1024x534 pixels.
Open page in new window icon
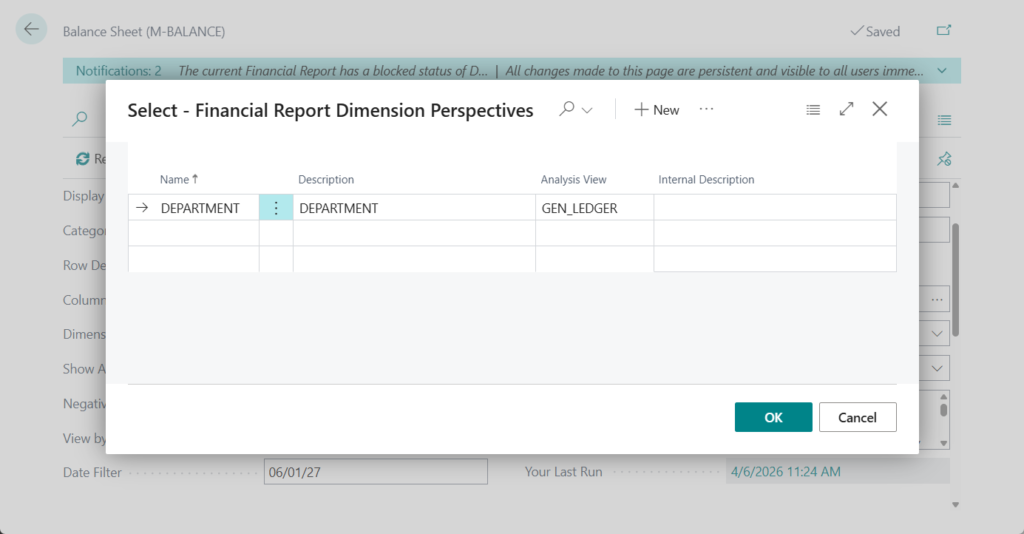(x=943, y=31)
